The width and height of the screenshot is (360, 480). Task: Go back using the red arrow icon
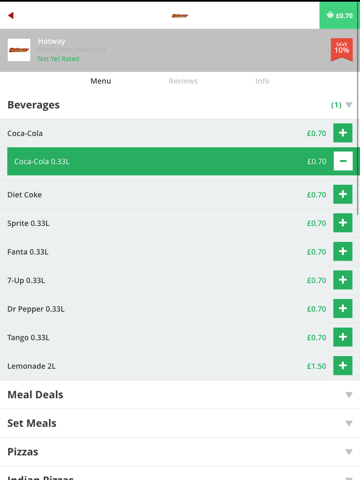[11, 15]
